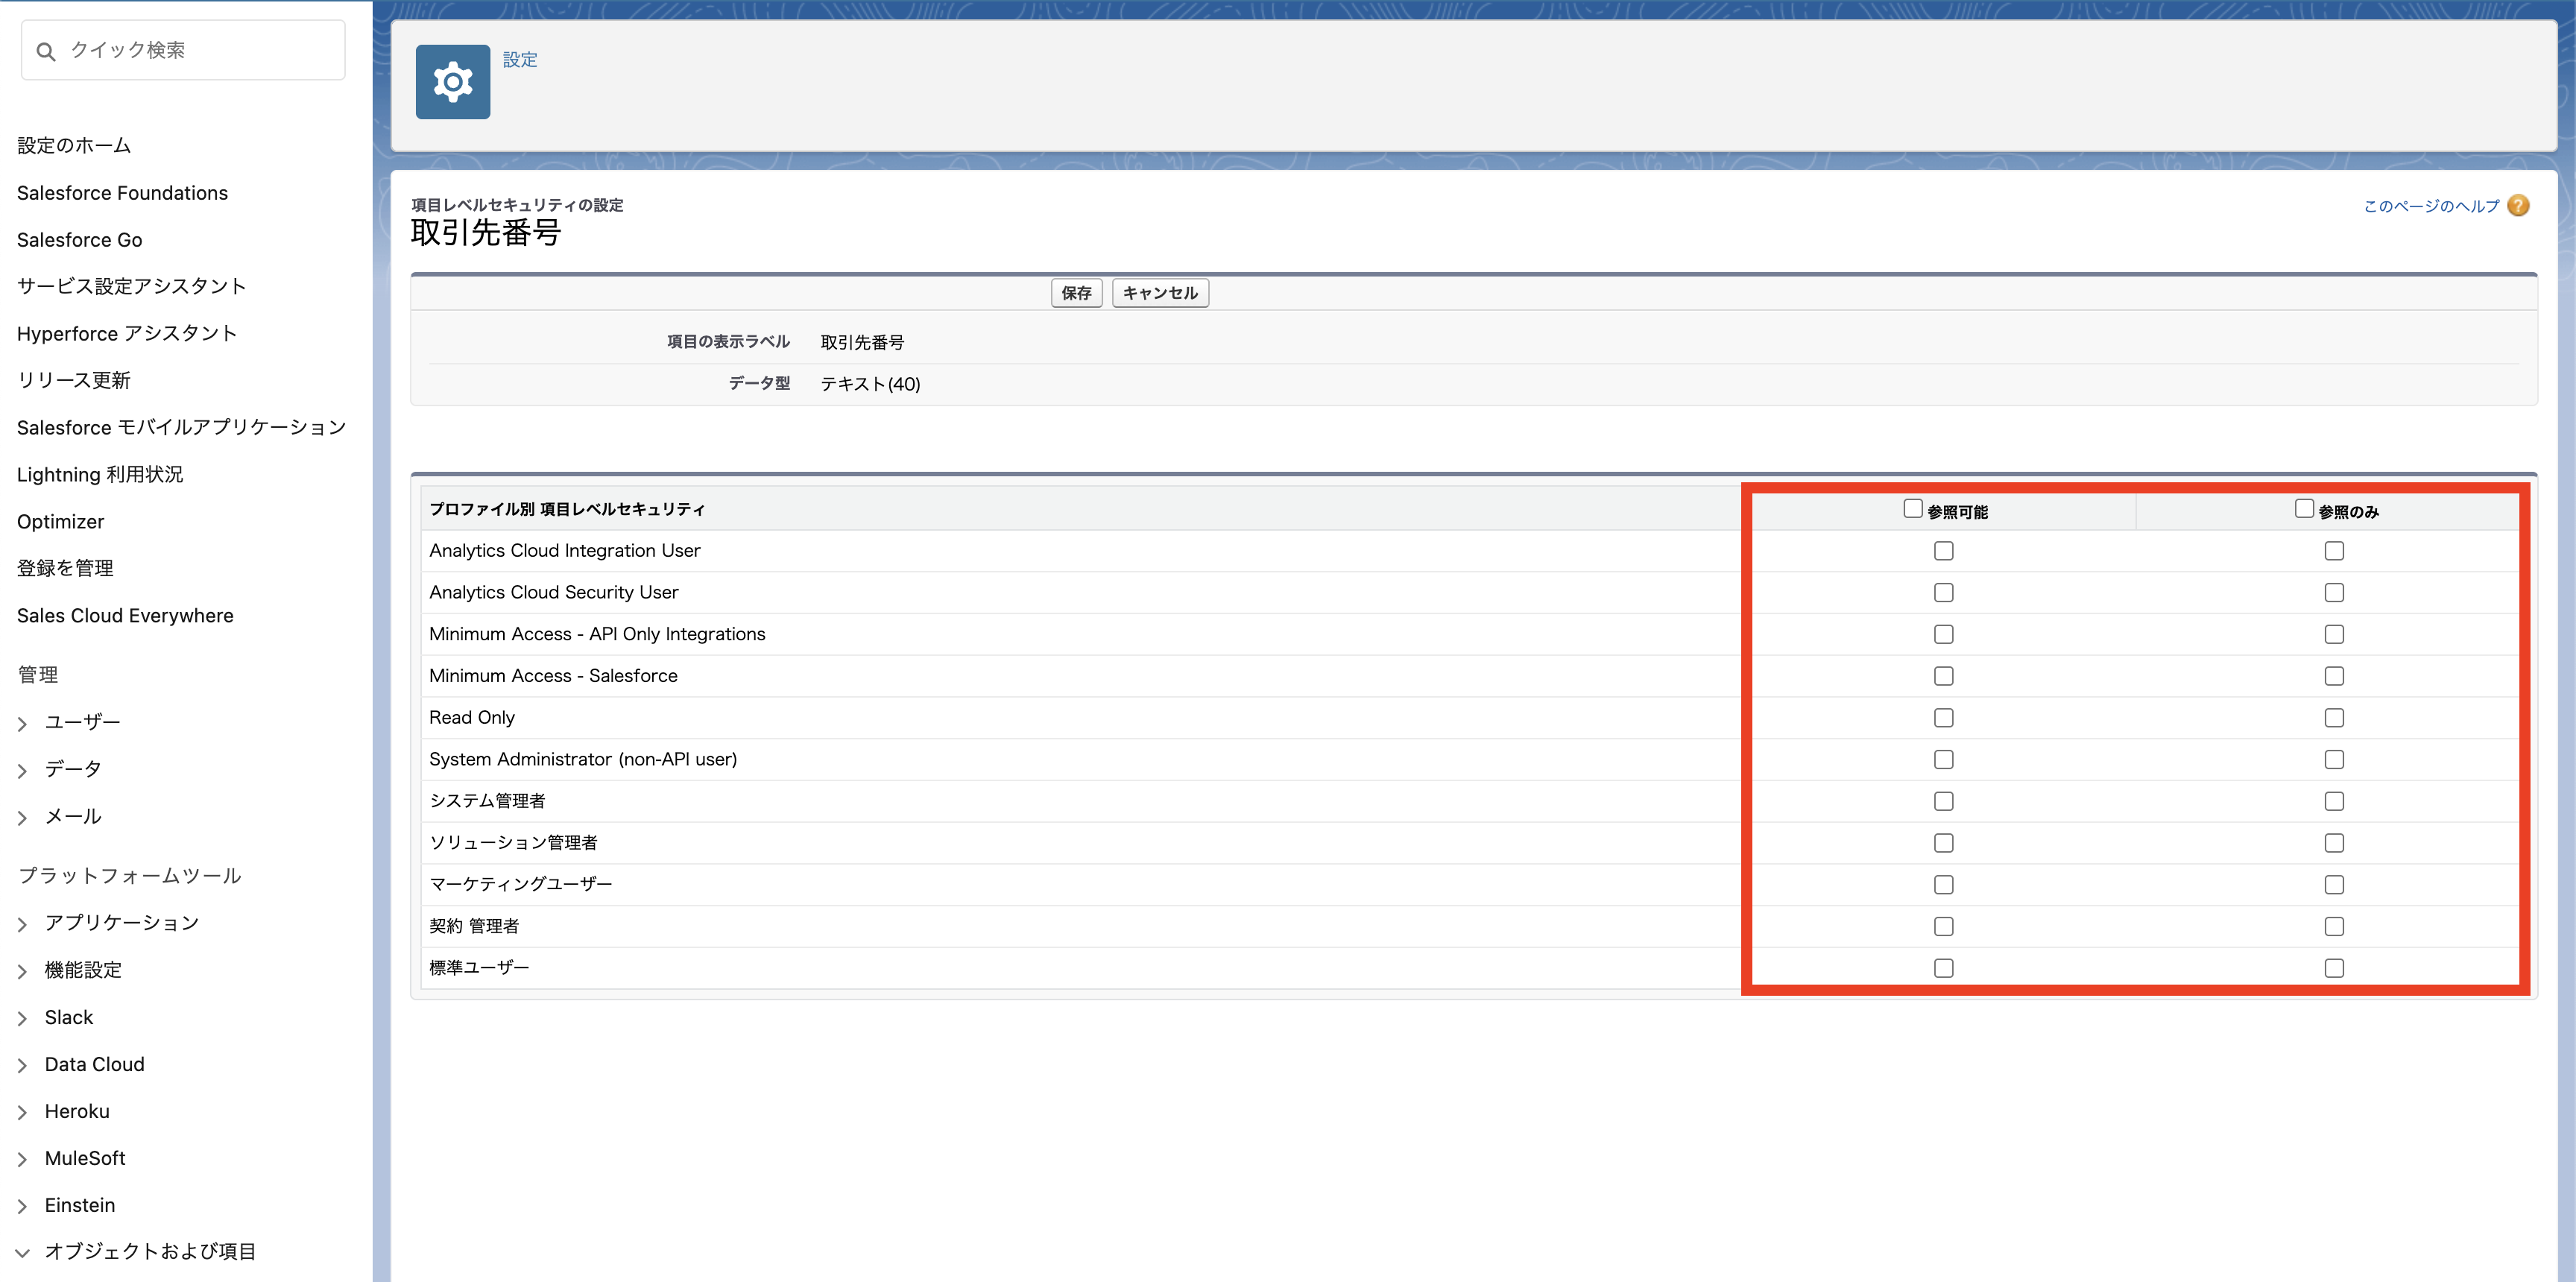2576x1282 pixels.
Task: Click the orange help question mark icon
Action: click(x=2518, y=205)
